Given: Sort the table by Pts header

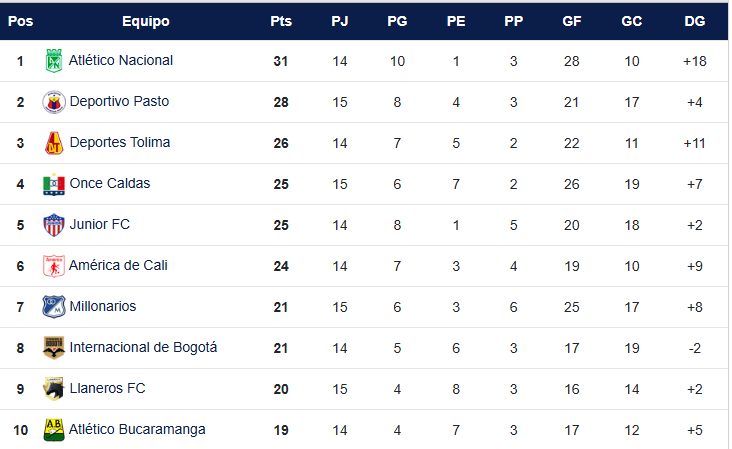Looking at the screenshot, I should [x=281, y=21].
